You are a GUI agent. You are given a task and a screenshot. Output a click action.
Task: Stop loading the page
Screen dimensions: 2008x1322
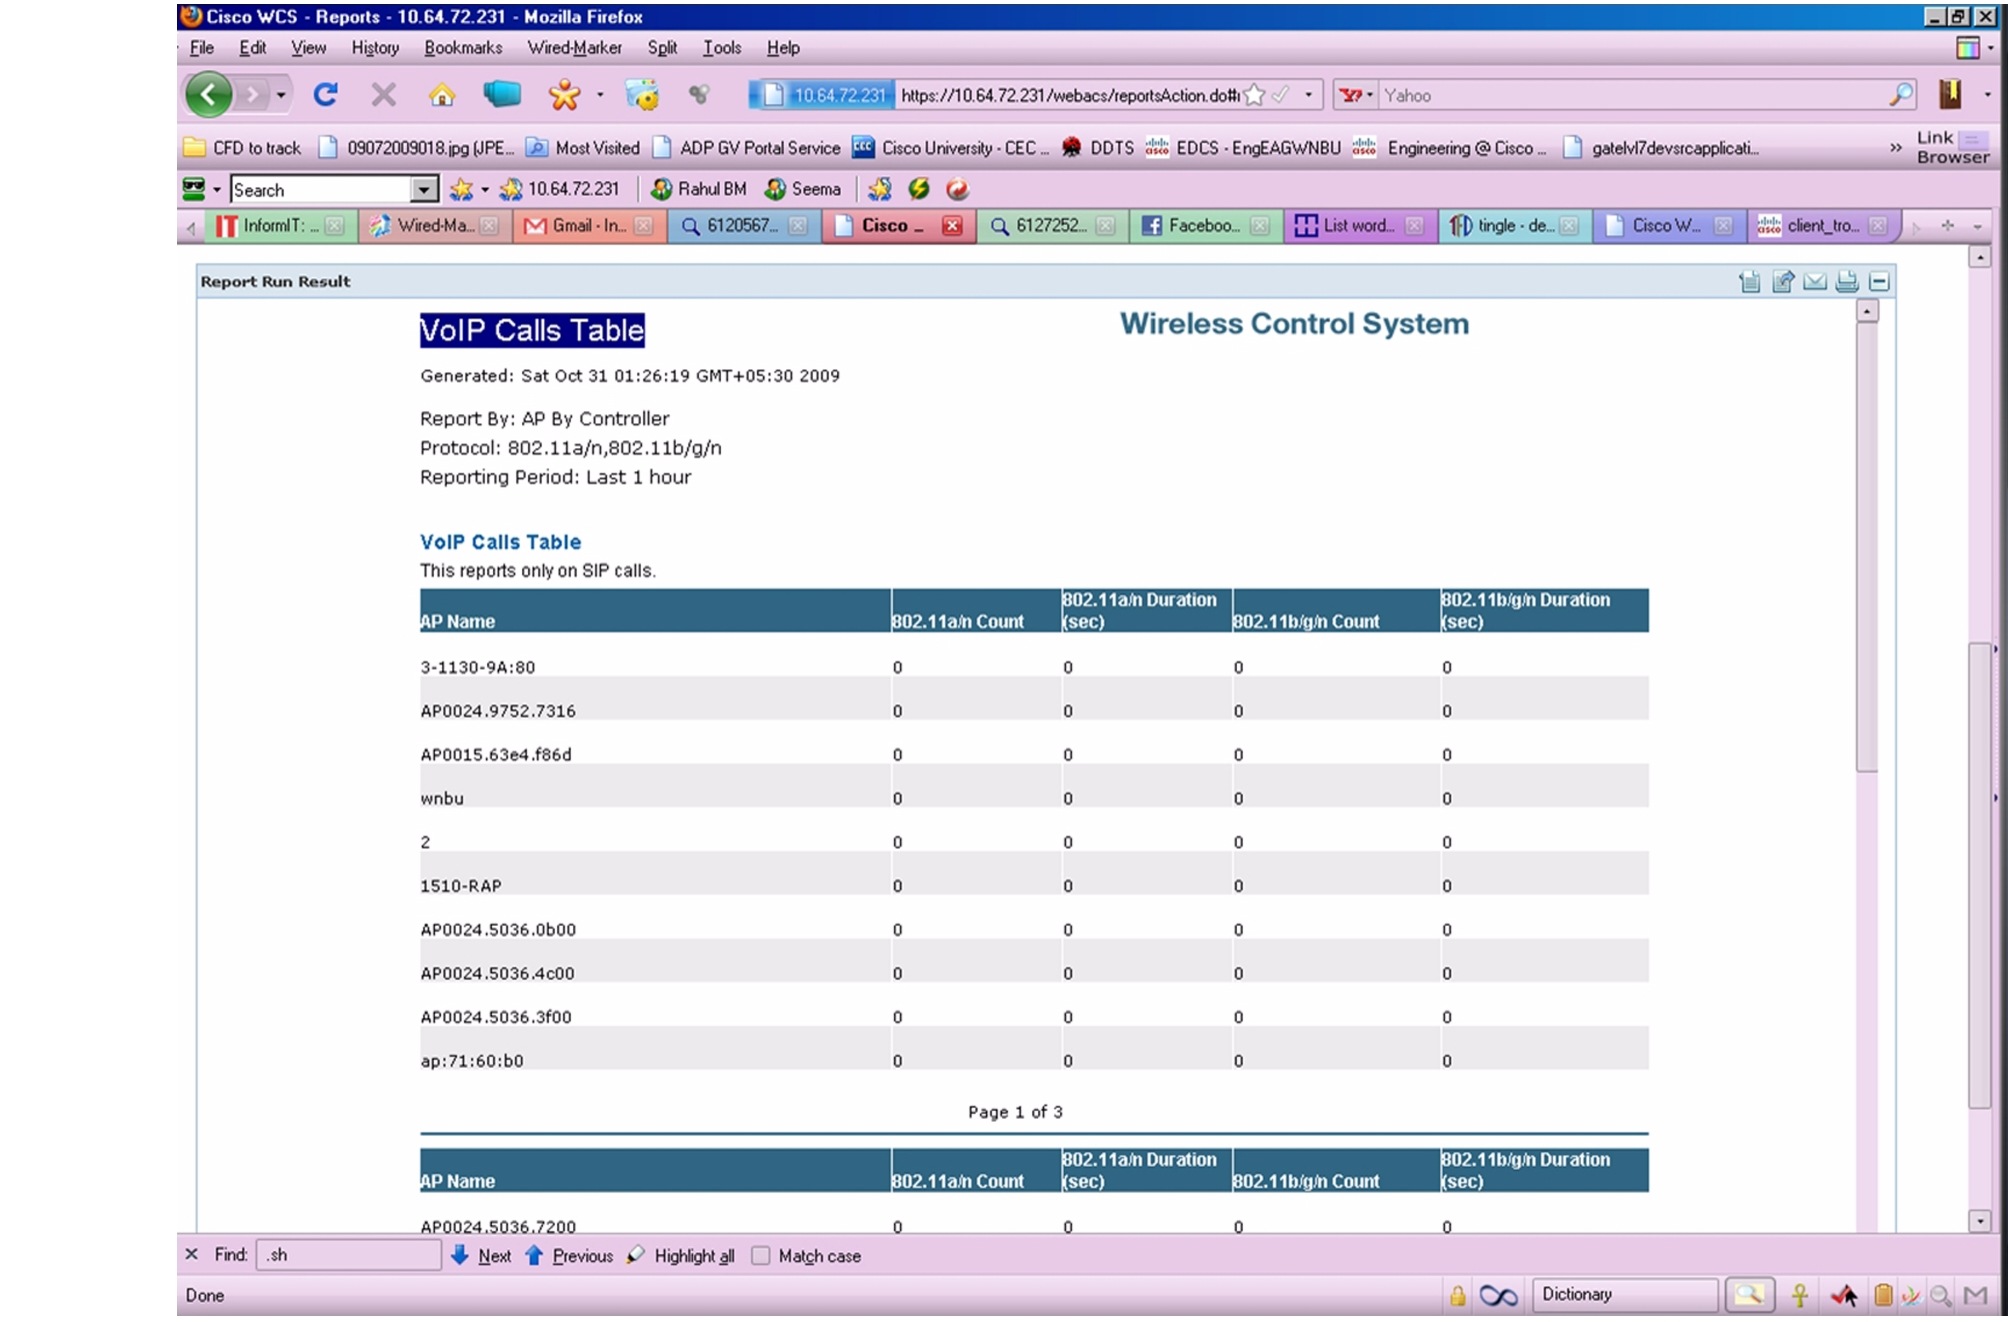click(382, 94)
